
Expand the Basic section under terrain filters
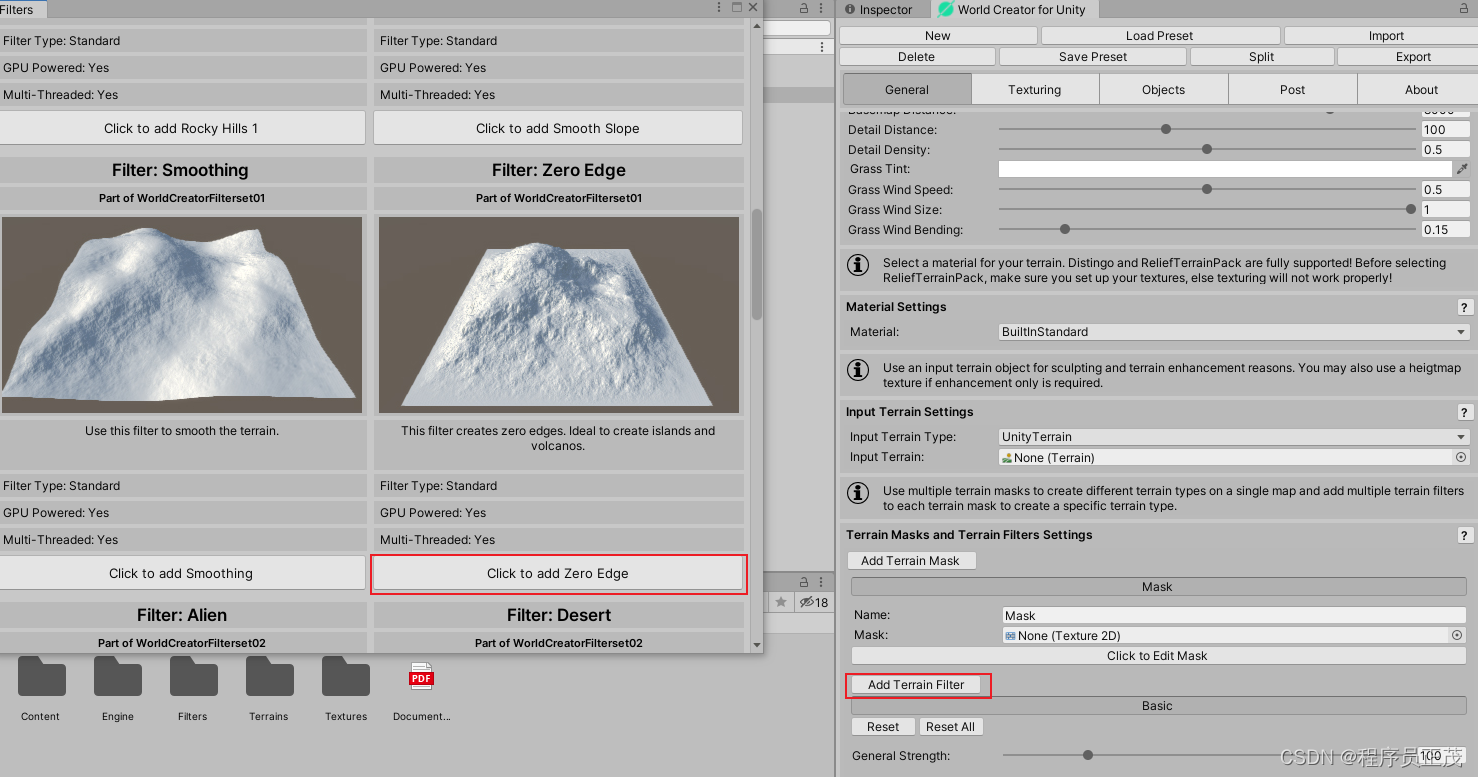(x=1157, y=705)
